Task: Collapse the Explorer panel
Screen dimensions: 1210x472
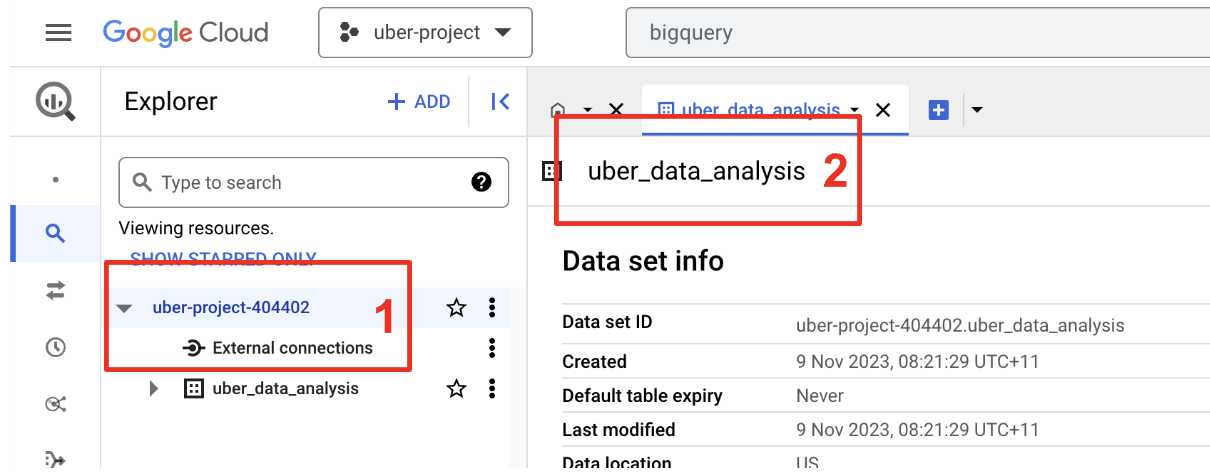Action: (x=500, y=101)
